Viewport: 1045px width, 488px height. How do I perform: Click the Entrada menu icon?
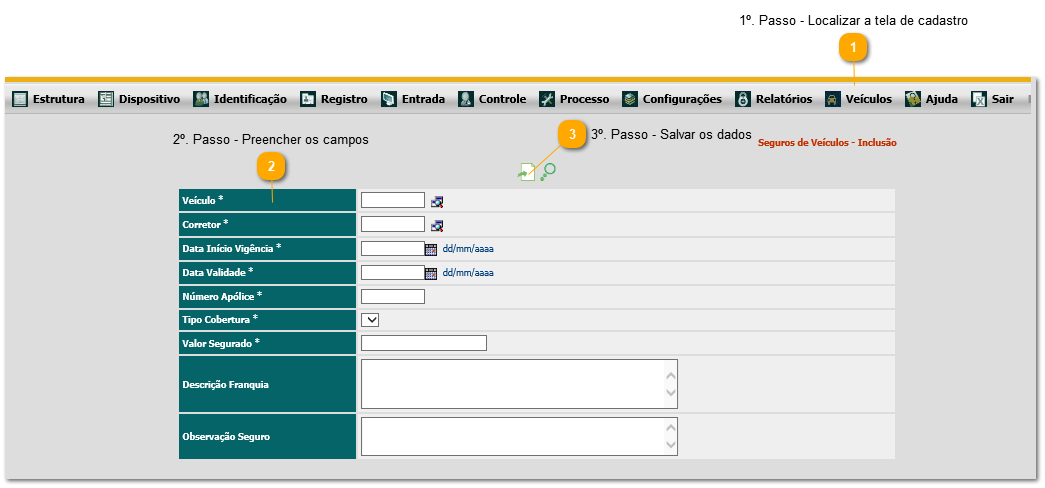click(x=389, y=99)
